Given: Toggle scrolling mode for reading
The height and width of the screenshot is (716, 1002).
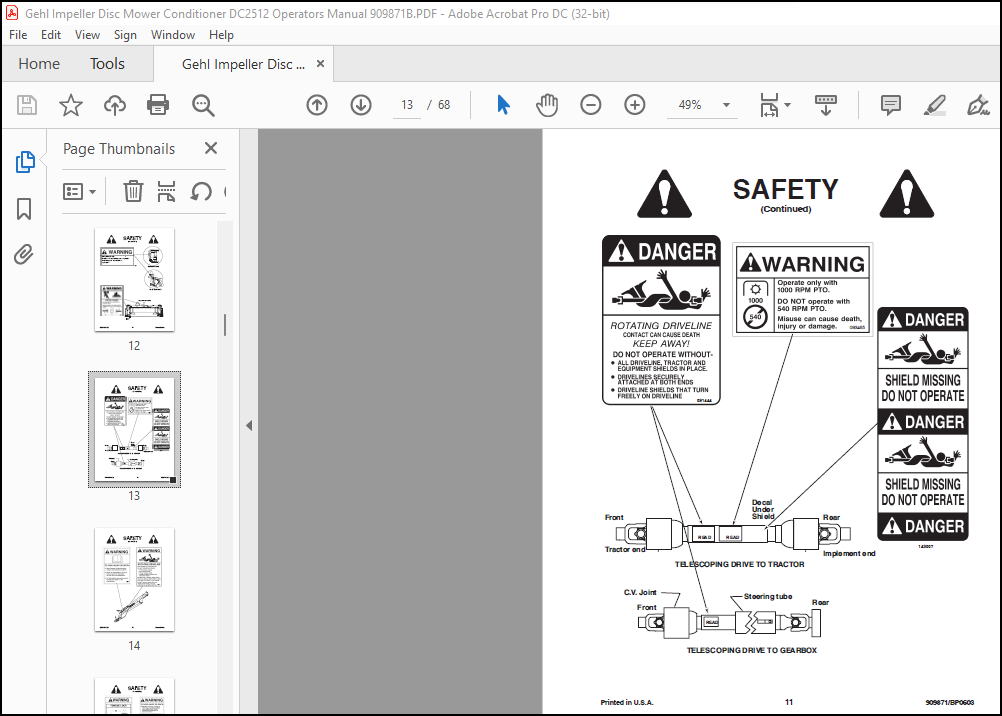Looking at the screenshot, I should 826,105.
